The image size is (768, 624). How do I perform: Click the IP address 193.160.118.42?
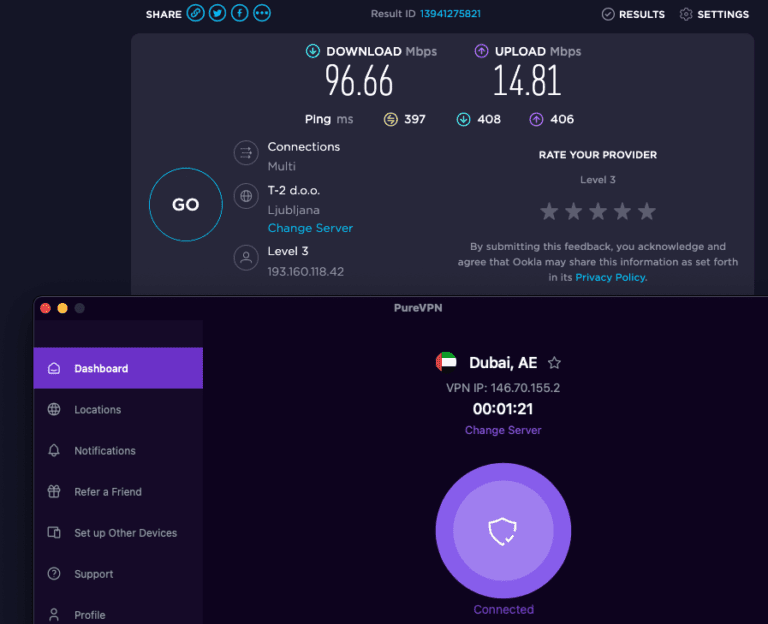pos(306,271)
